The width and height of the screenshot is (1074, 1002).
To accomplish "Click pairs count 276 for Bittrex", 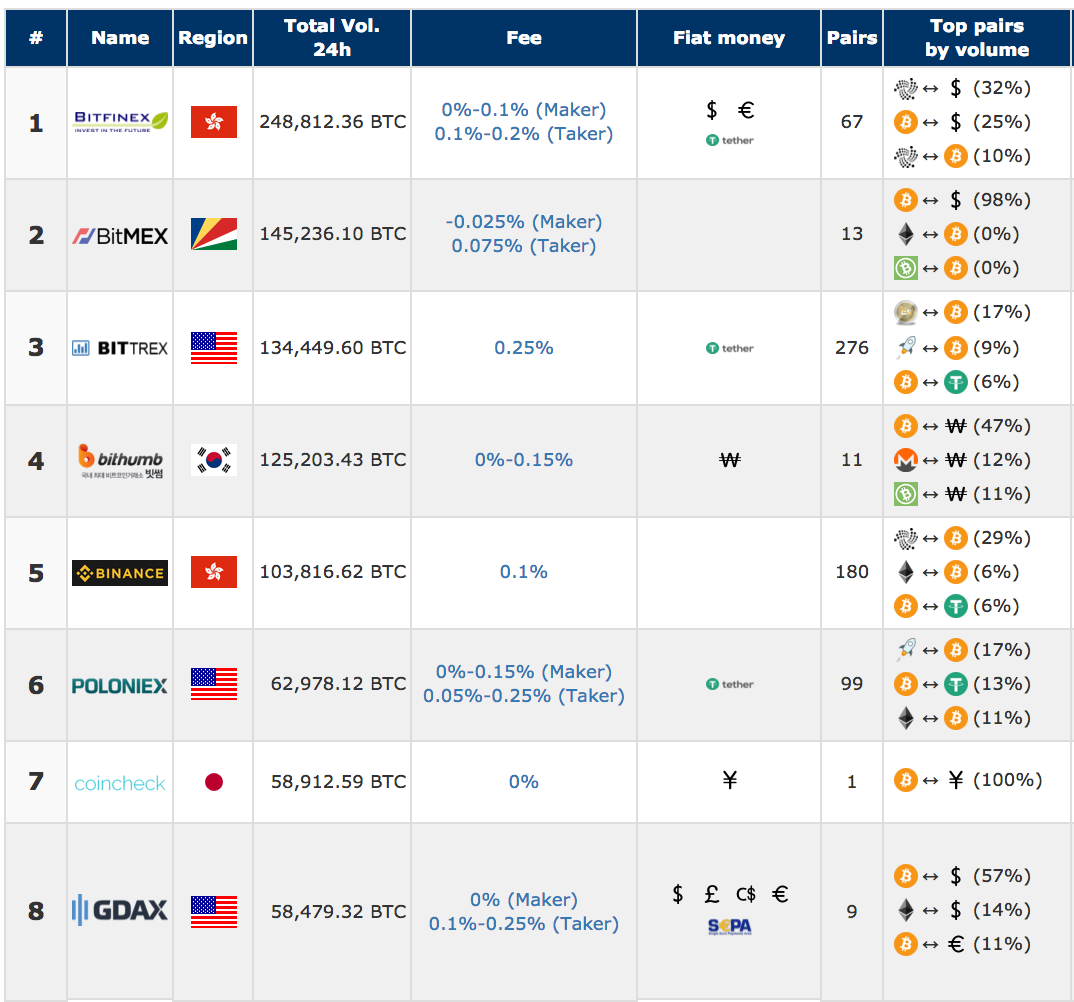I will pyautogui.click(x=852, y=348).
